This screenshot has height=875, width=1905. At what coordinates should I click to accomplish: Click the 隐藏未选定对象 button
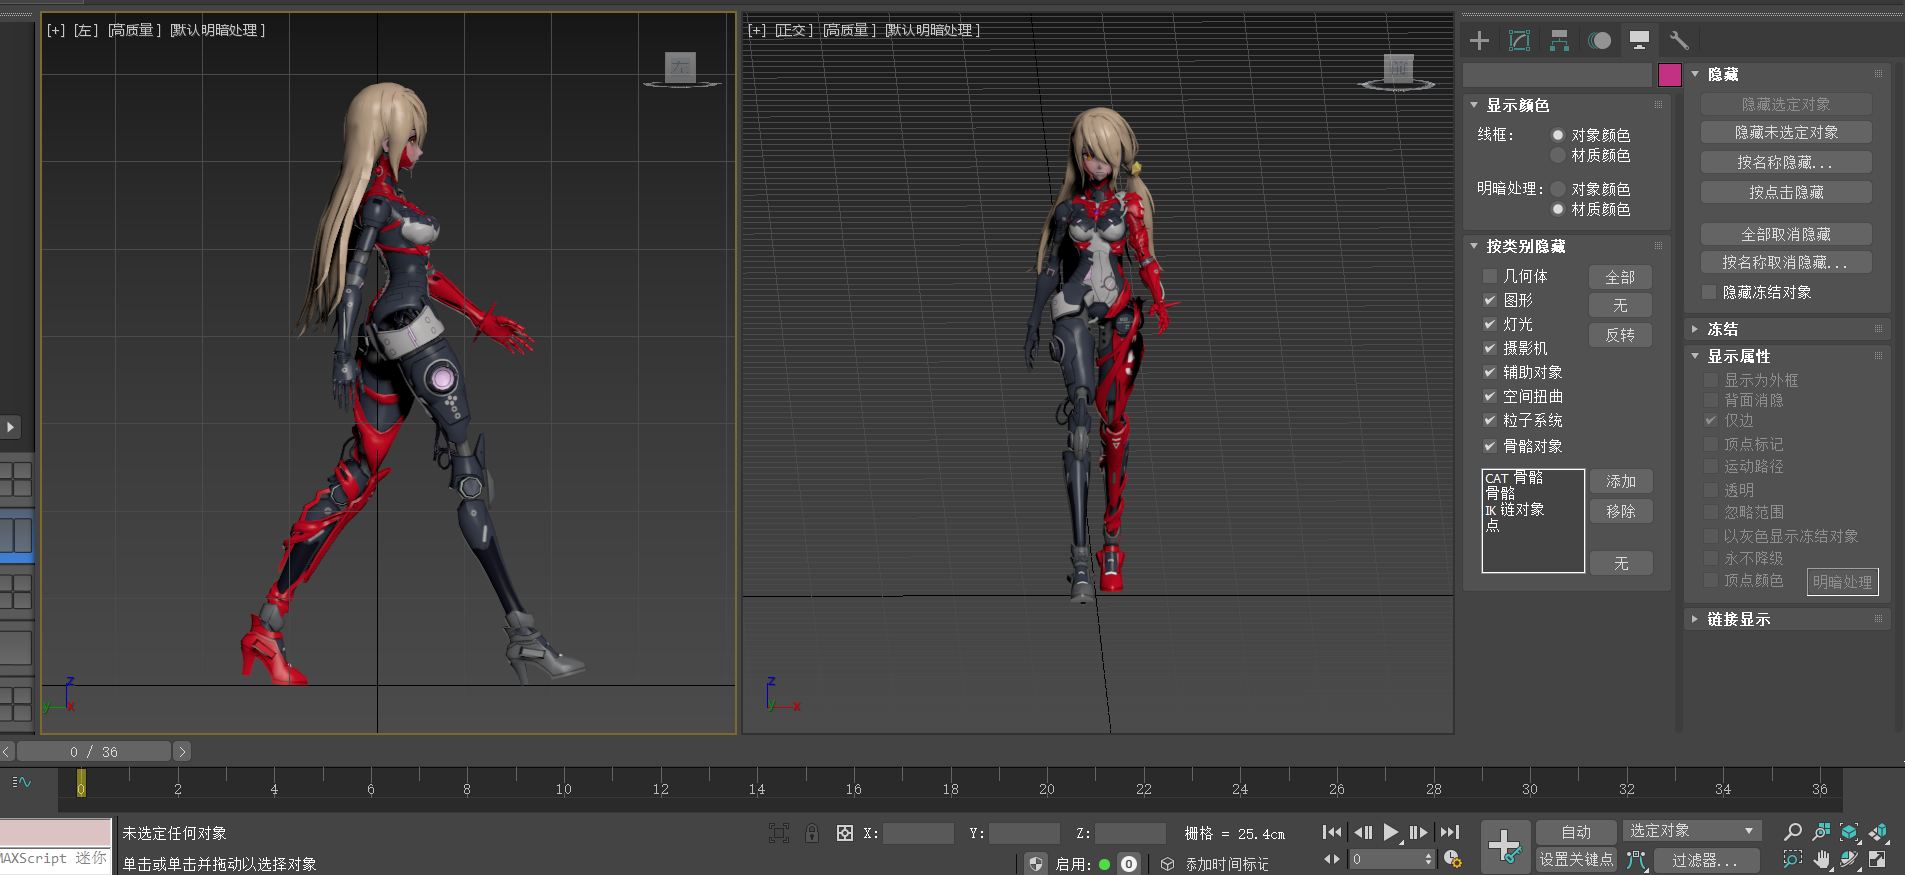click(1786, 132)
